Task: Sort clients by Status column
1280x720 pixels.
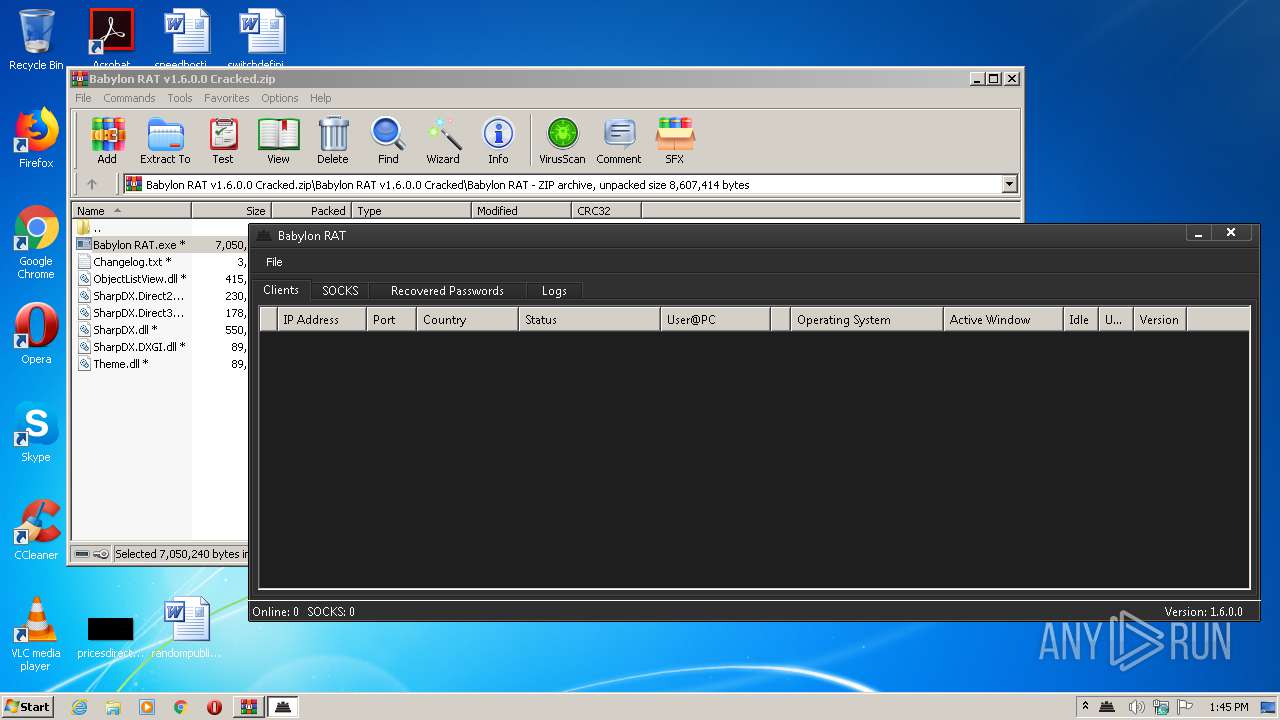Action: coord(589,320)
